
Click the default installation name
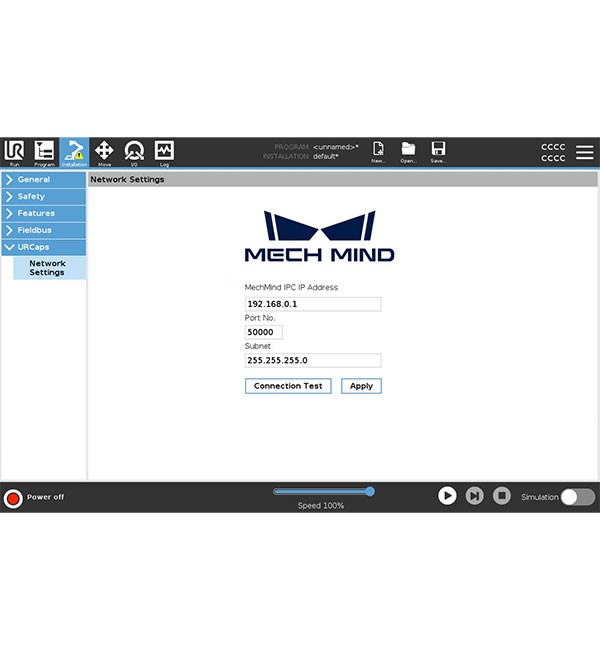pos(326,157)
